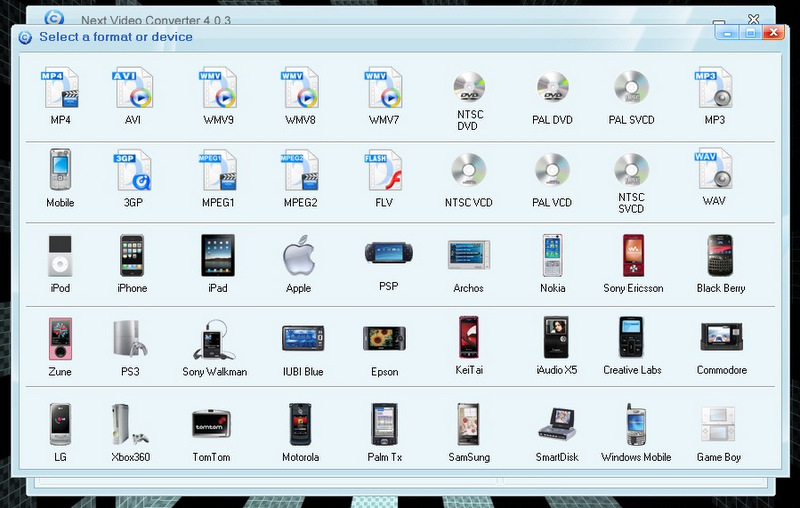
Task: Select the Commodore device icon
Action: (x=721, y=337)
